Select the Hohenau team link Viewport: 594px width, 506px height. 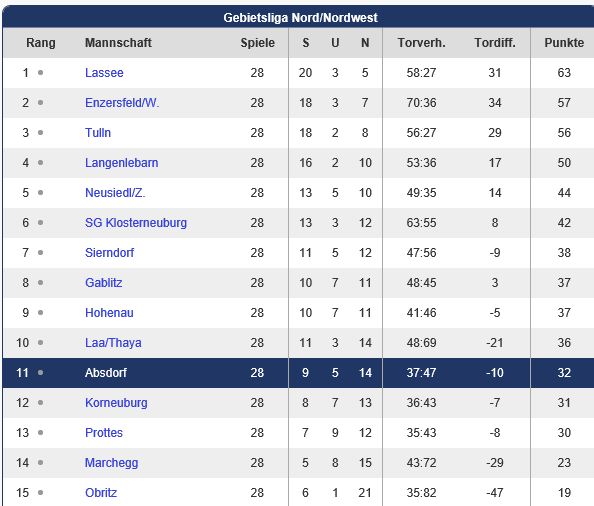pos(109,313)
